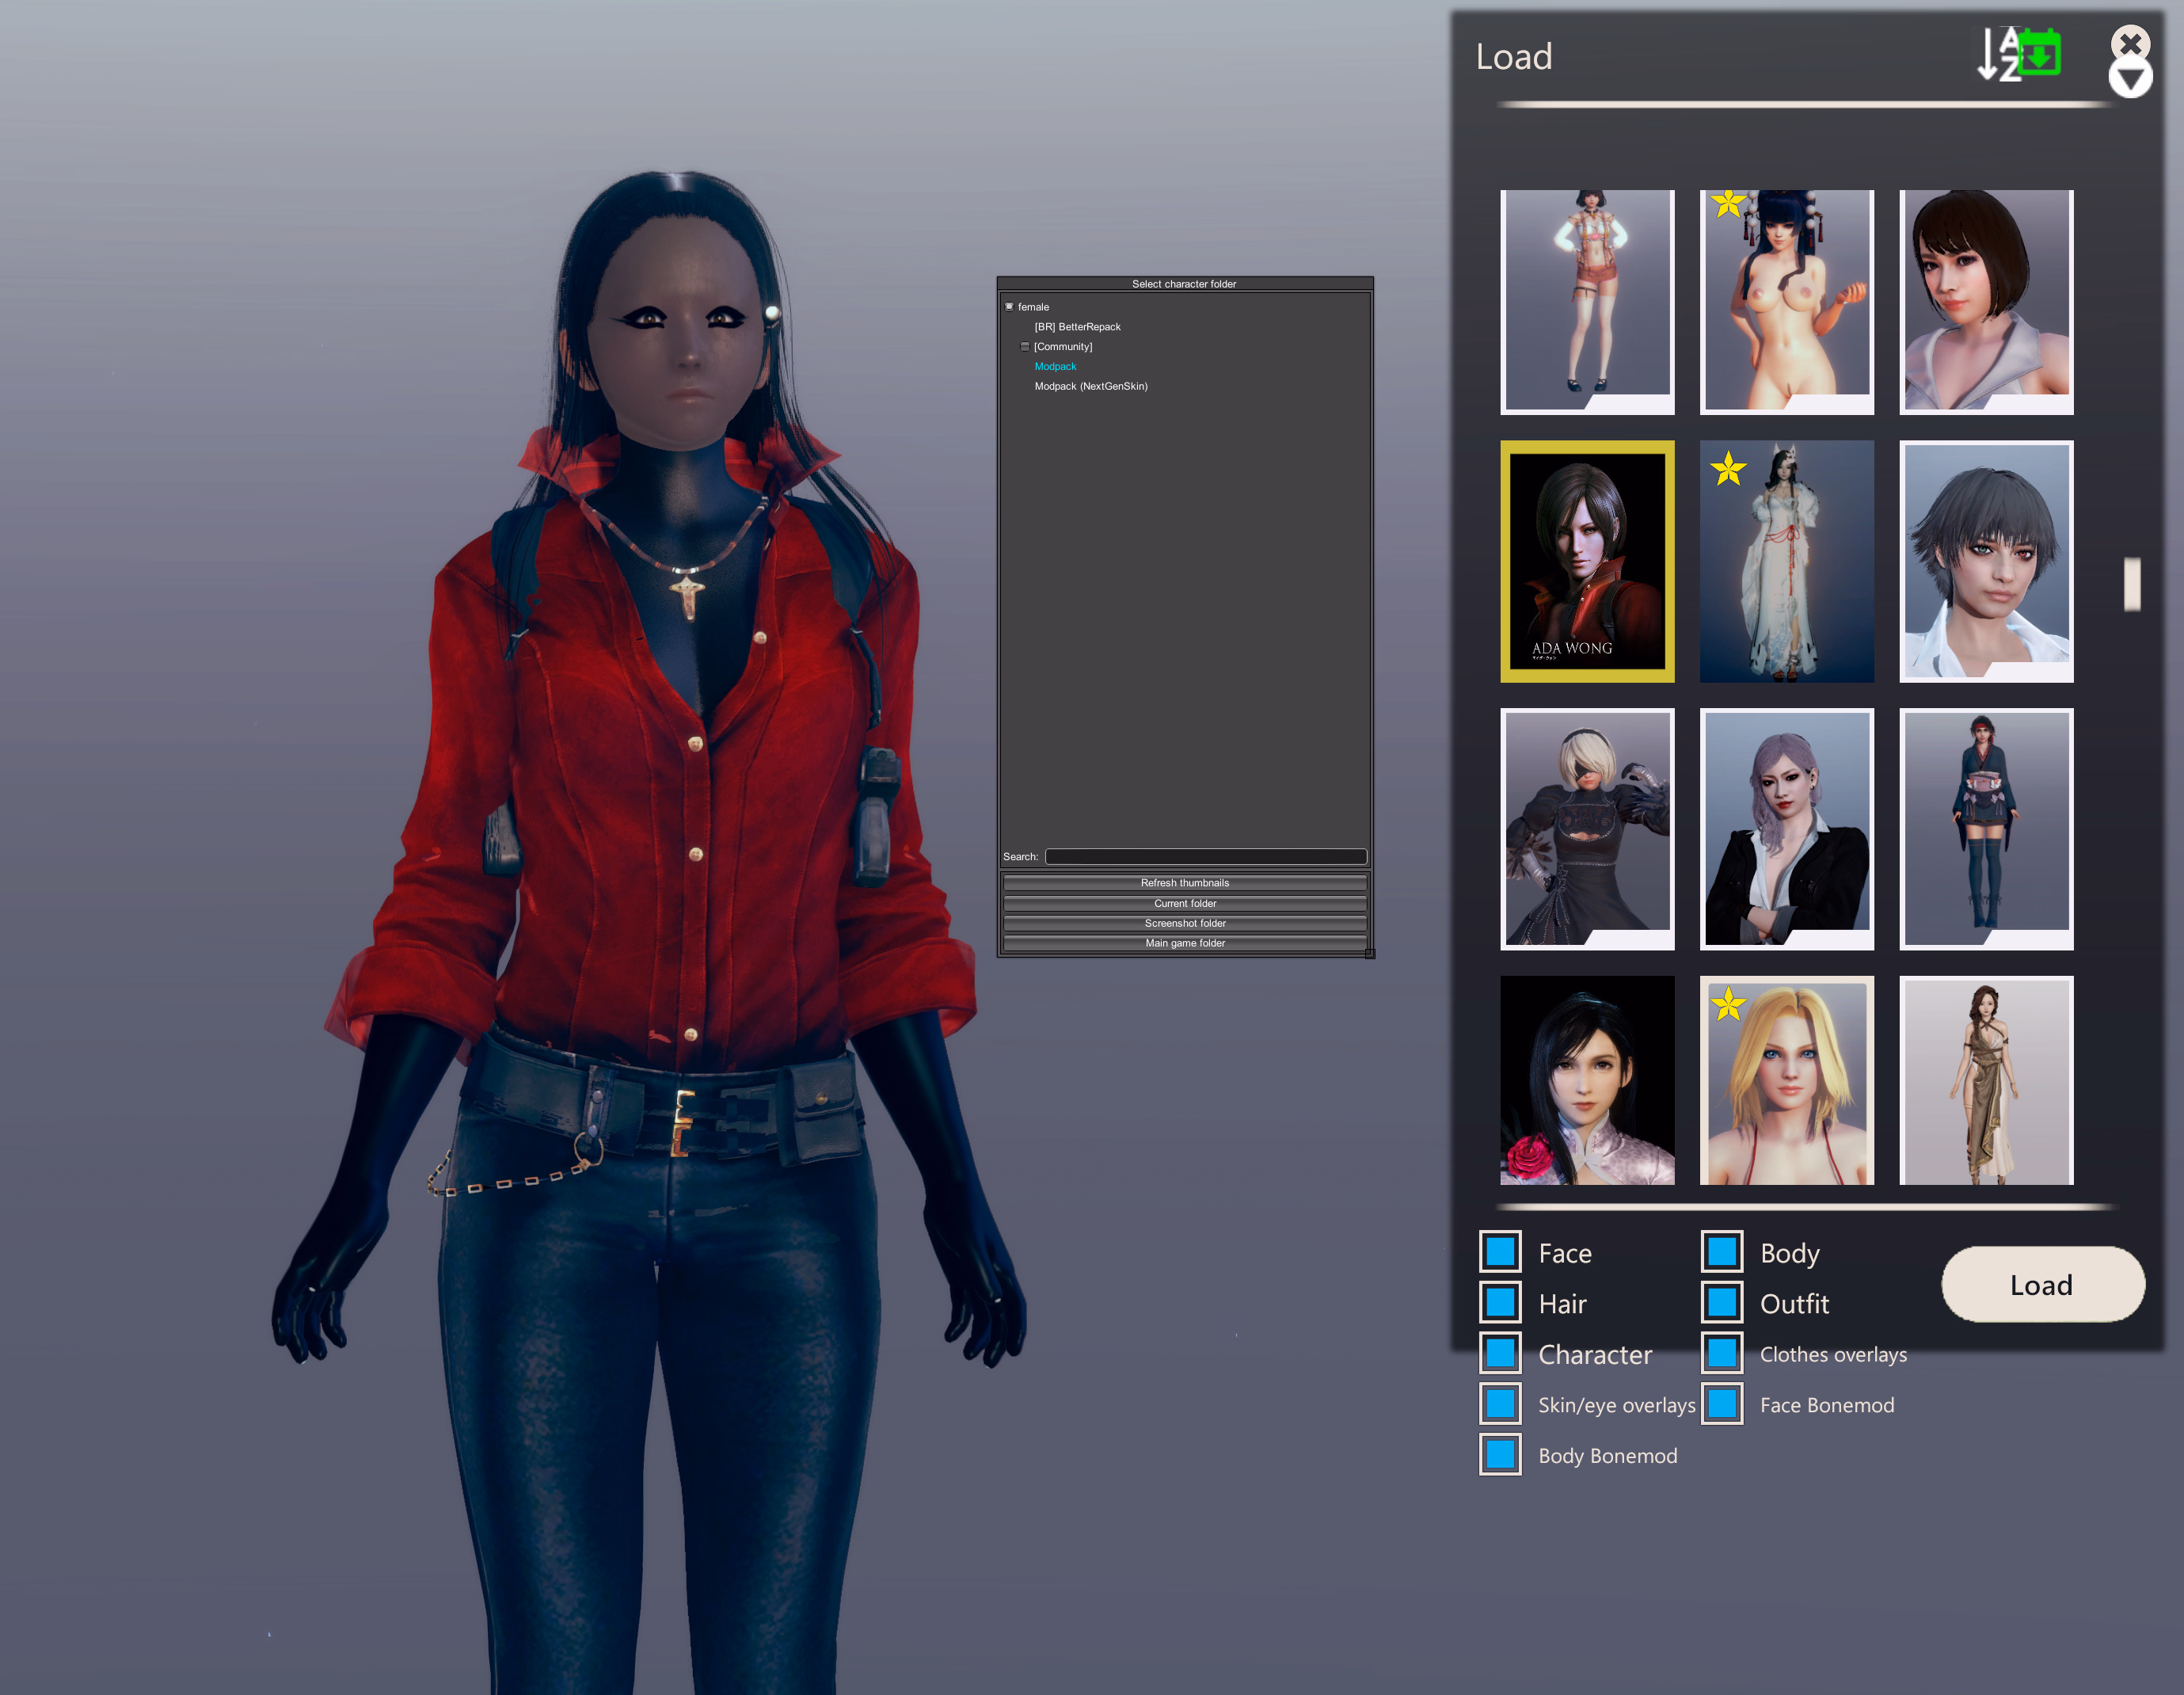2184x1695 pixels.
Task: Toggle the Face checkbox
Action: coord(1500,1252)
